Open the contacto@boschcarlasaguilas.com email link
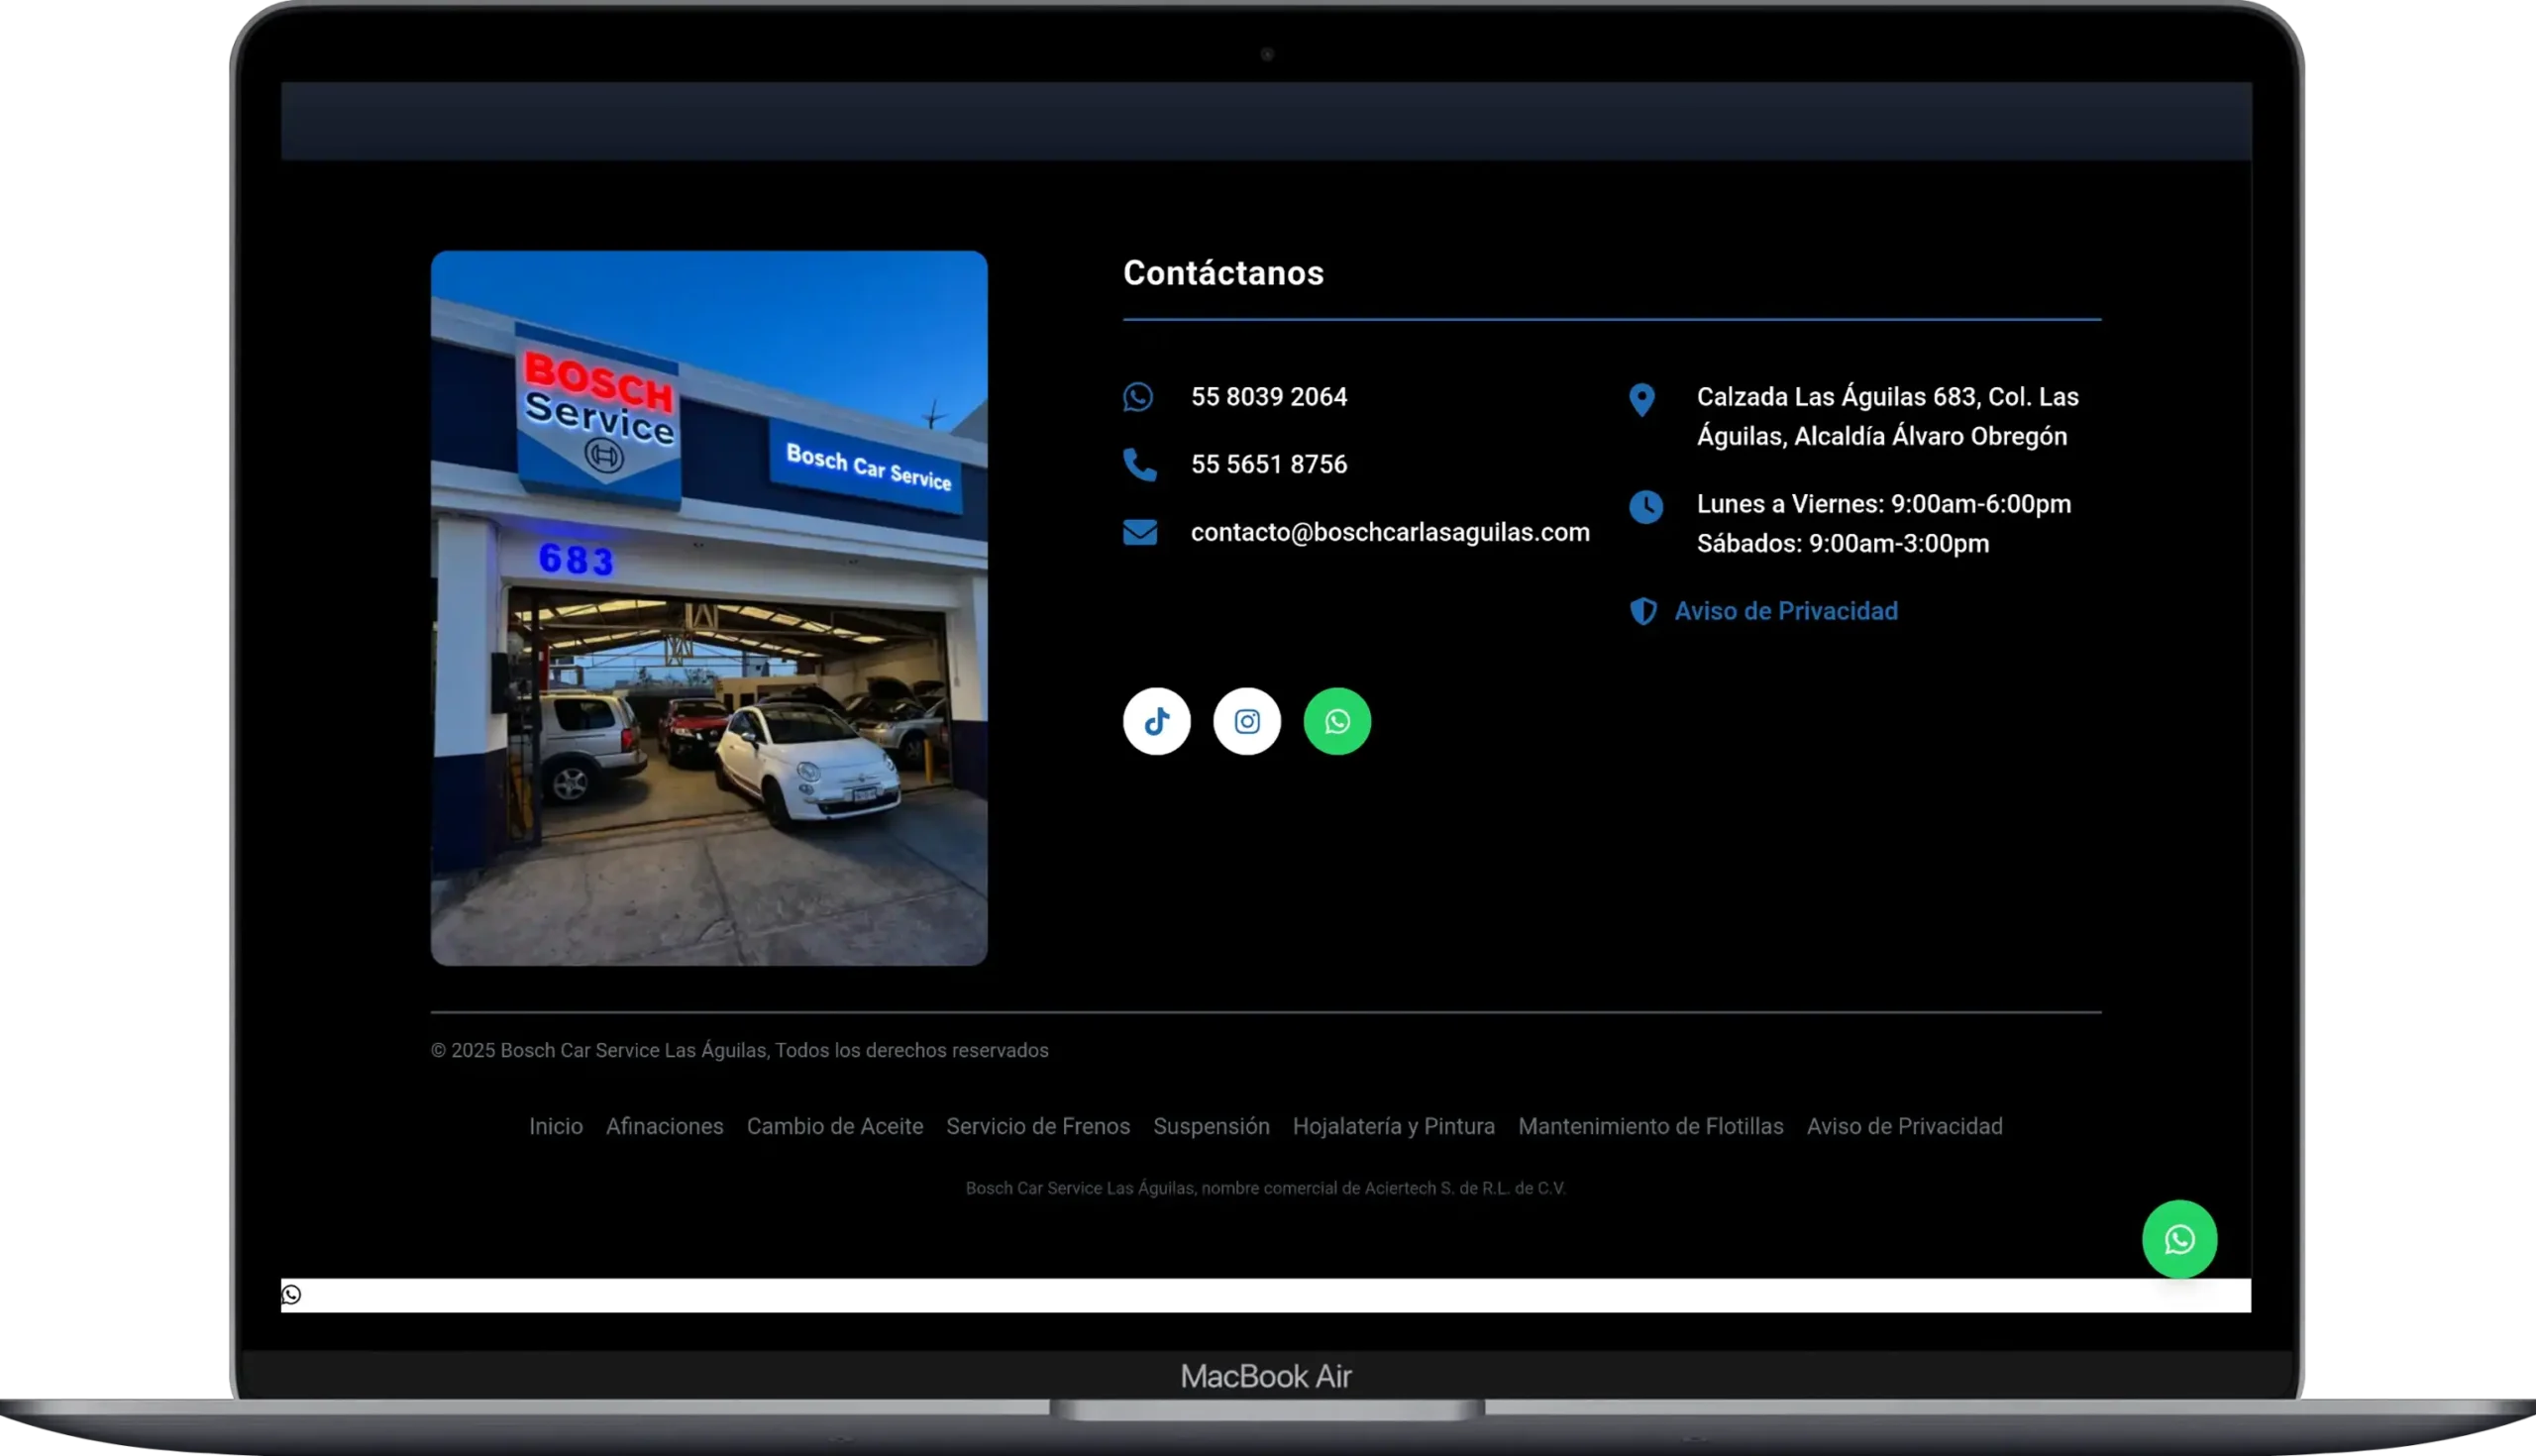Viewport: 2536px width, 1456px height. click(x=1389, y=533)
